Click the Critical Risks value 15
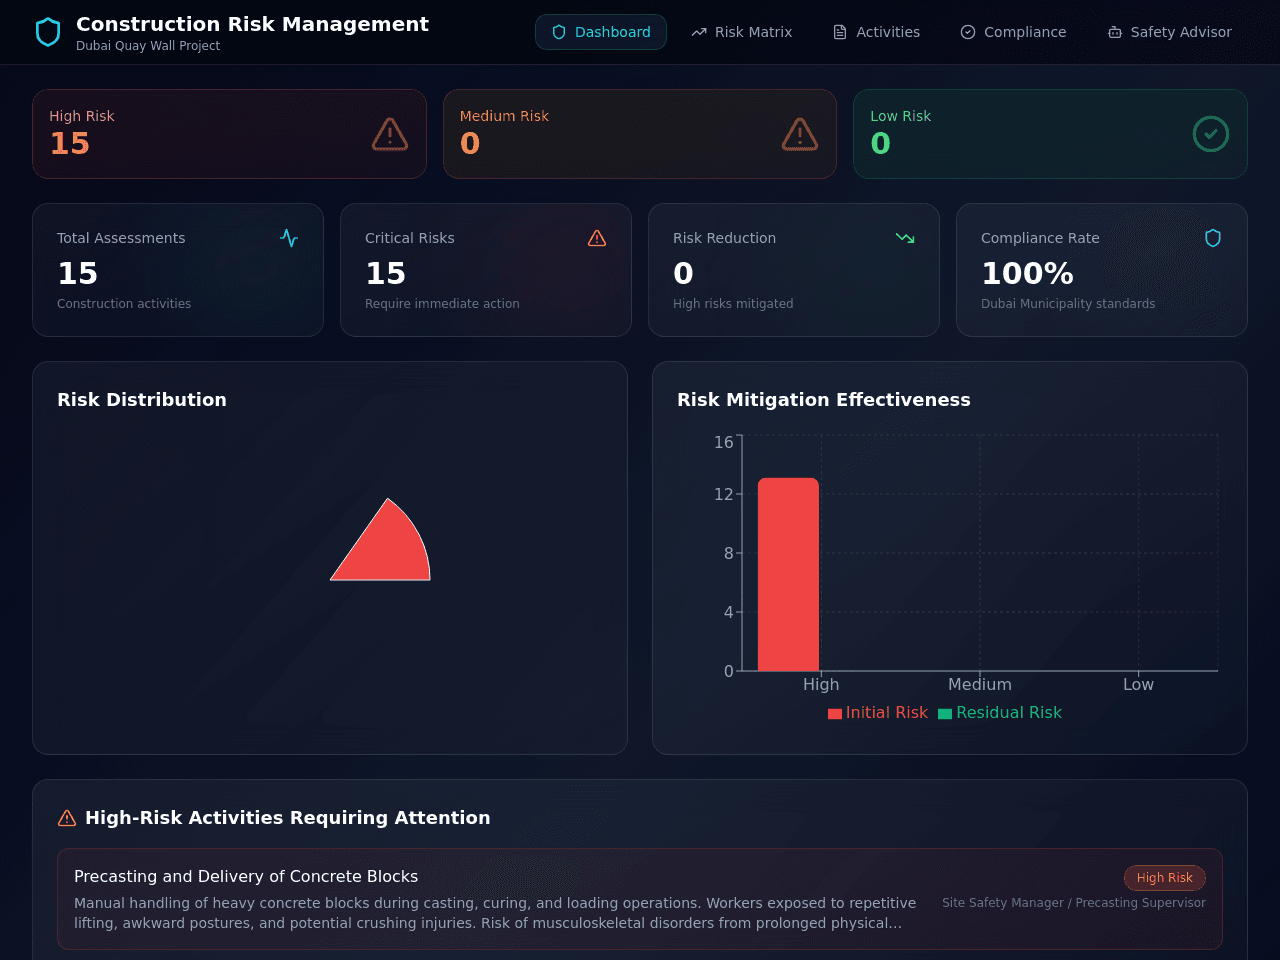The width and height of the screenshot is (1280, 960). pyautogui.click(x=385, y=273)
